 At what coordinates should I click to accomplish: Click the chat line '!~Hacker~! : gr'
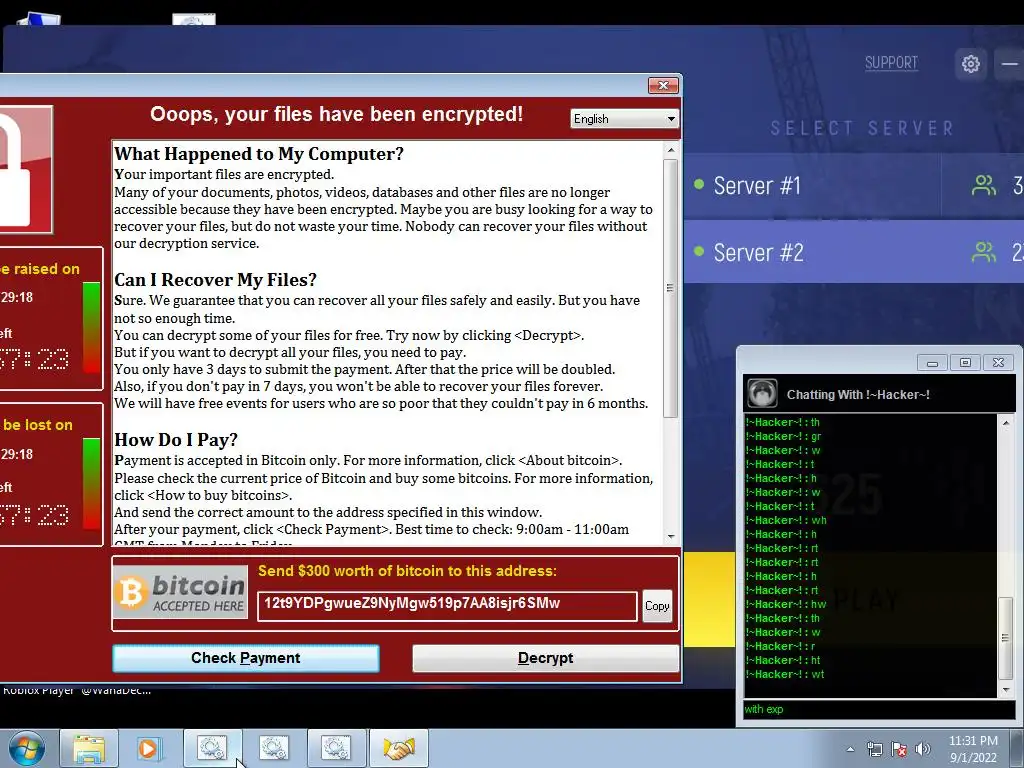(783, 436)
